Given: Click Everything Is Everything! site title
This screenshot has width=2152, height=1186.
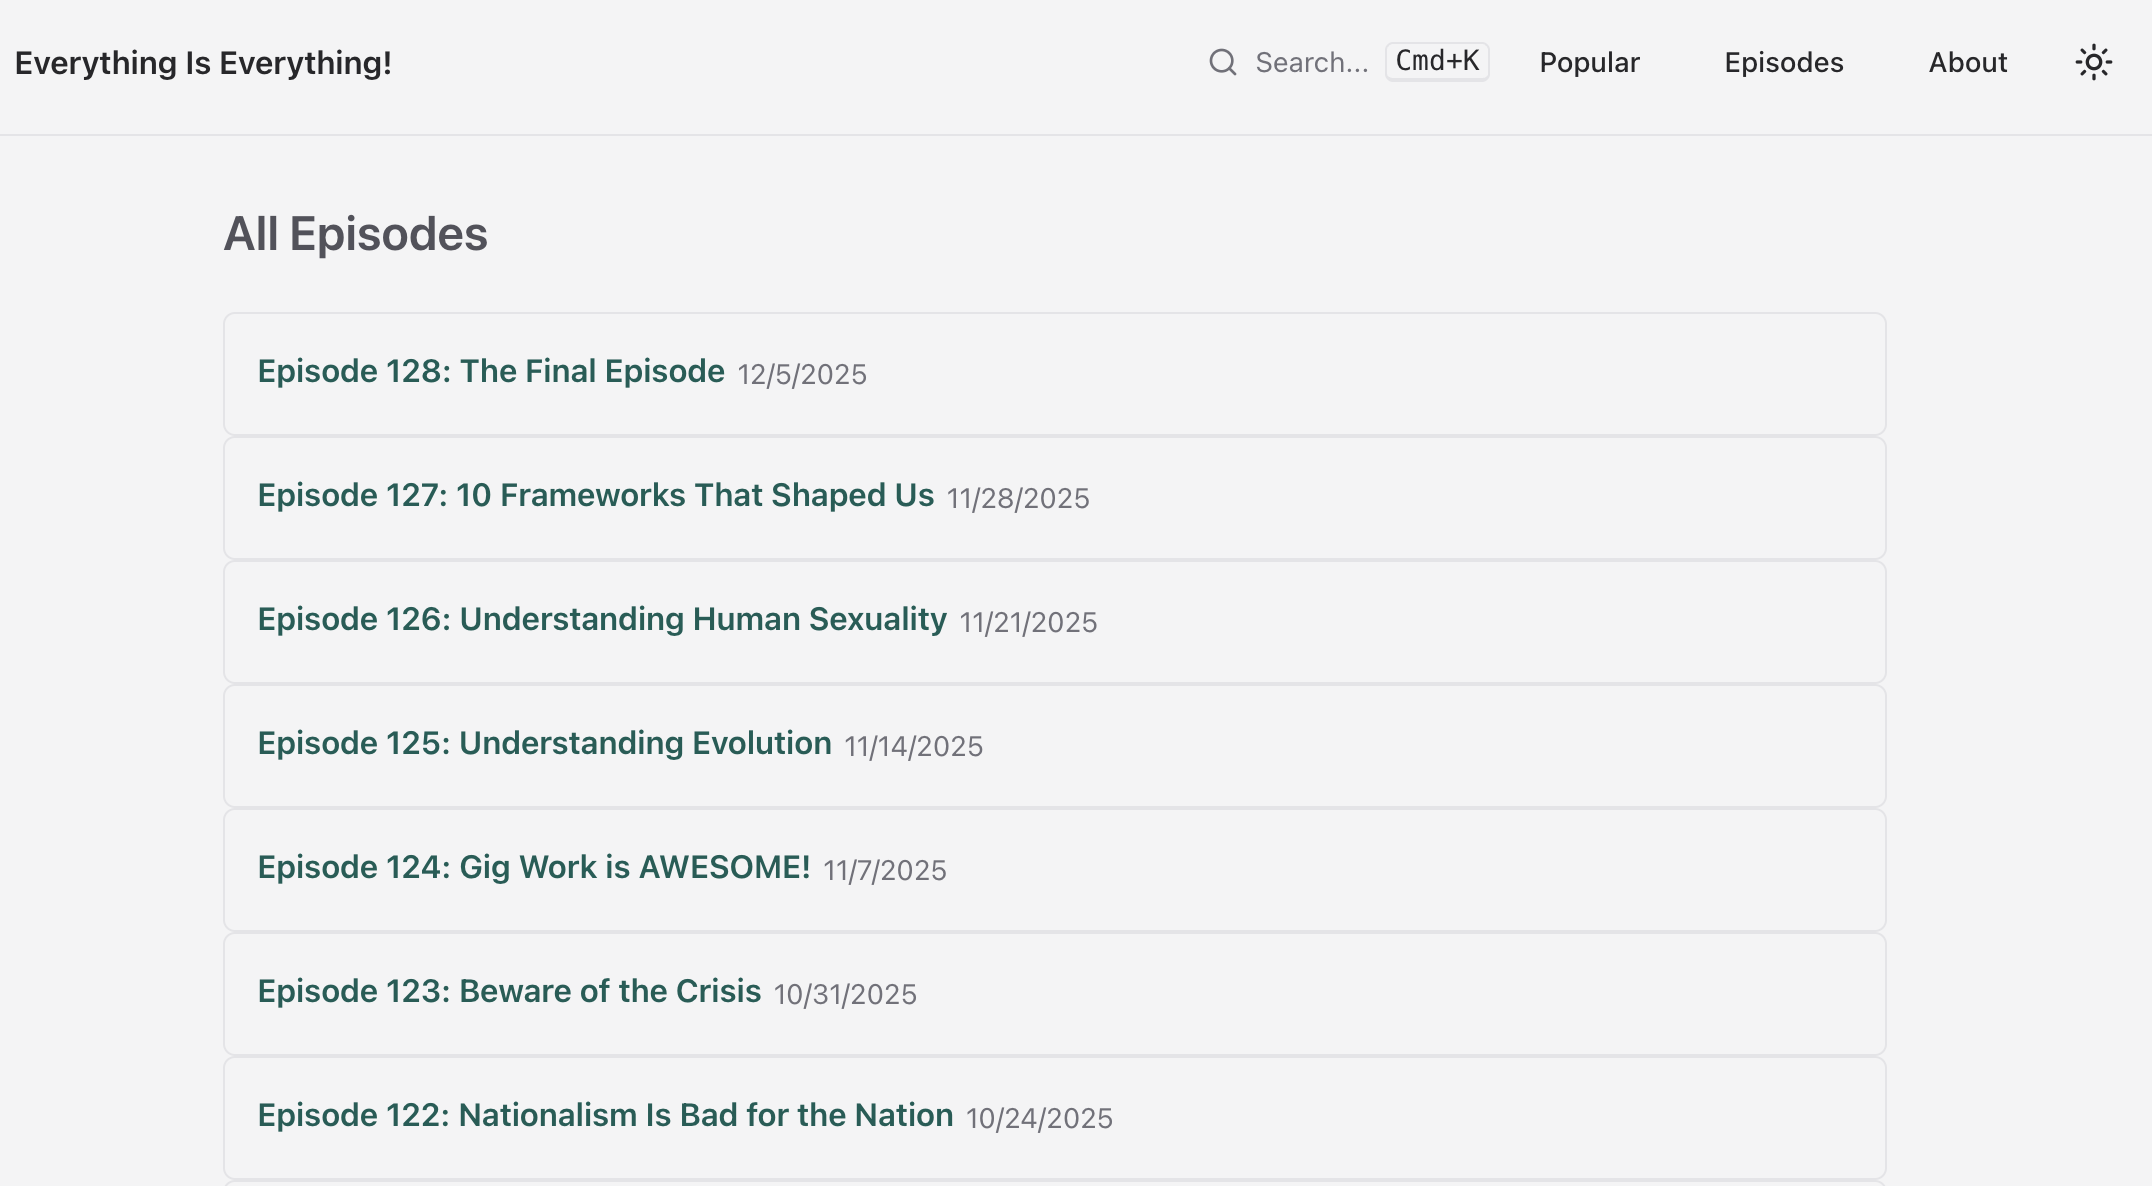Looking at the screenshot, I should click(x=203, y=62).
